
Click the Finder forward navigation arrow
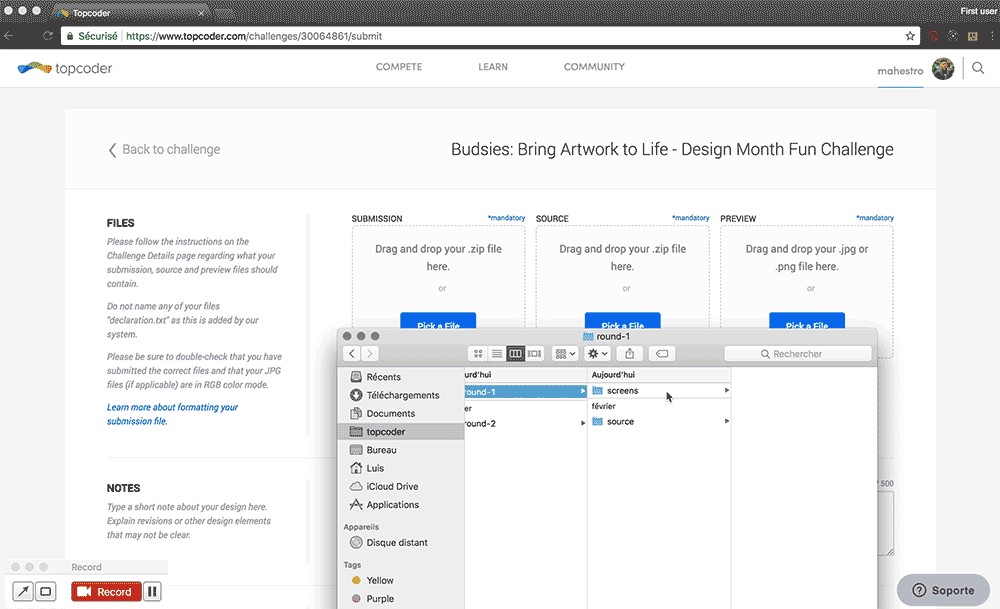click(x=369, y=353)
